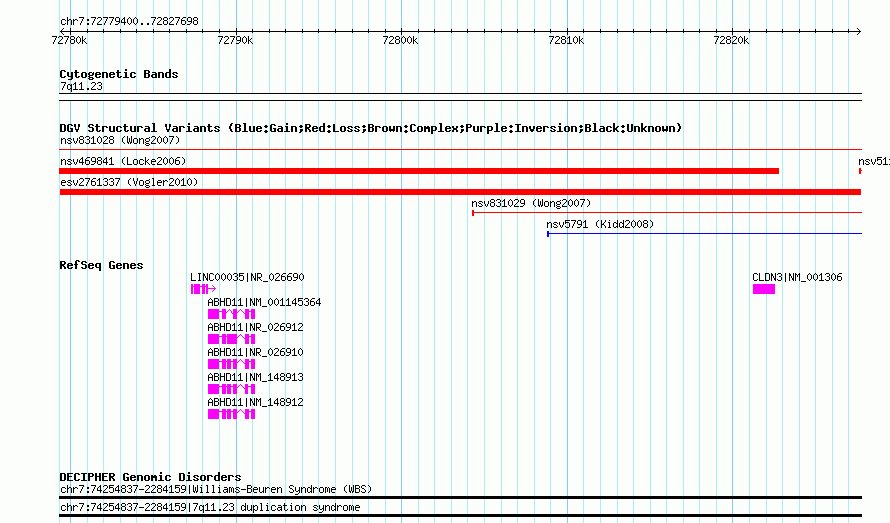
Task: Click CLDN3|NM_001306 label
Action: click(x=797, y=277)
